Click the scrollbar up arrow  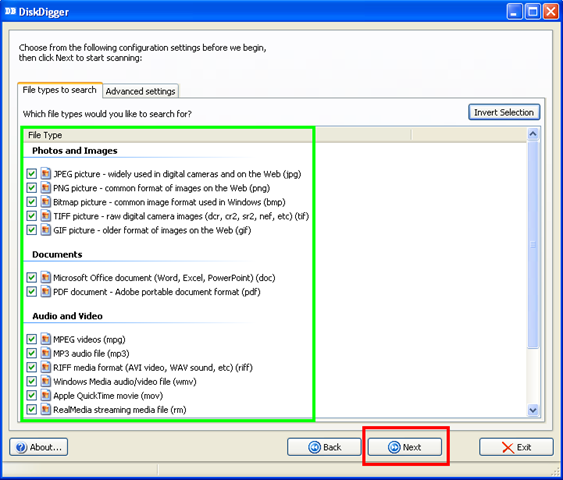point(533,134)
